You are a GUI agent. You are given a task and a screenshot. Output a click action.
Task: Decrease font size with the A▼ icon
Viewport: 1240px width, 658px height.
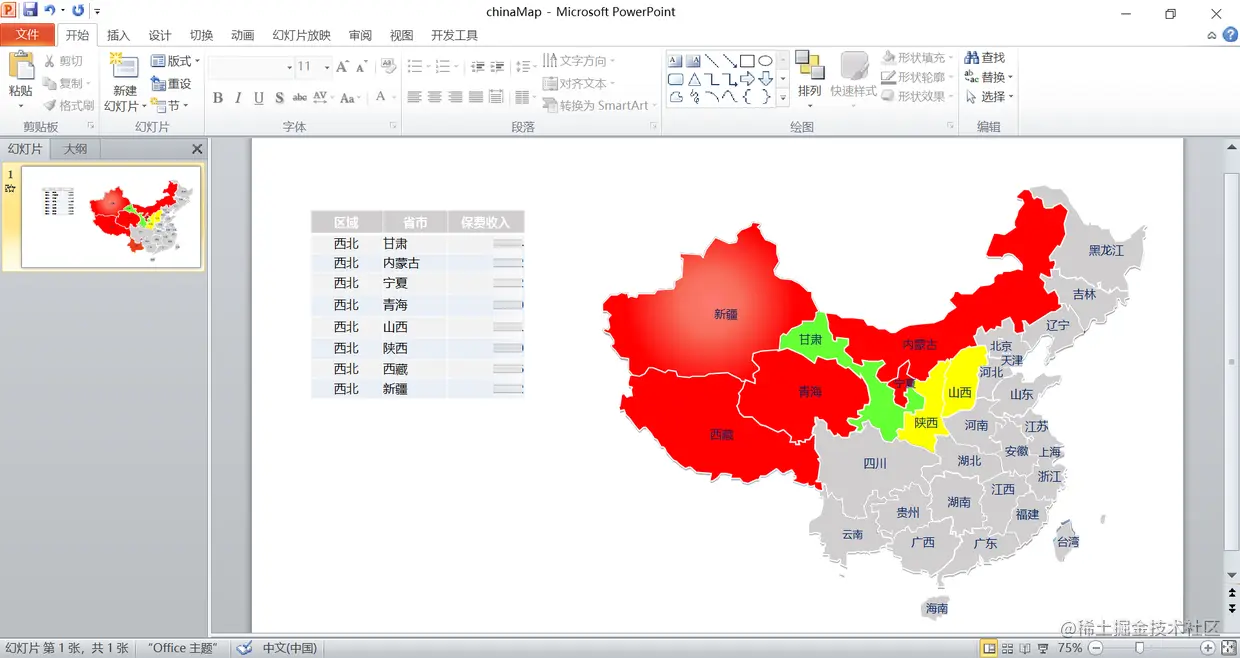click(362, 67)
